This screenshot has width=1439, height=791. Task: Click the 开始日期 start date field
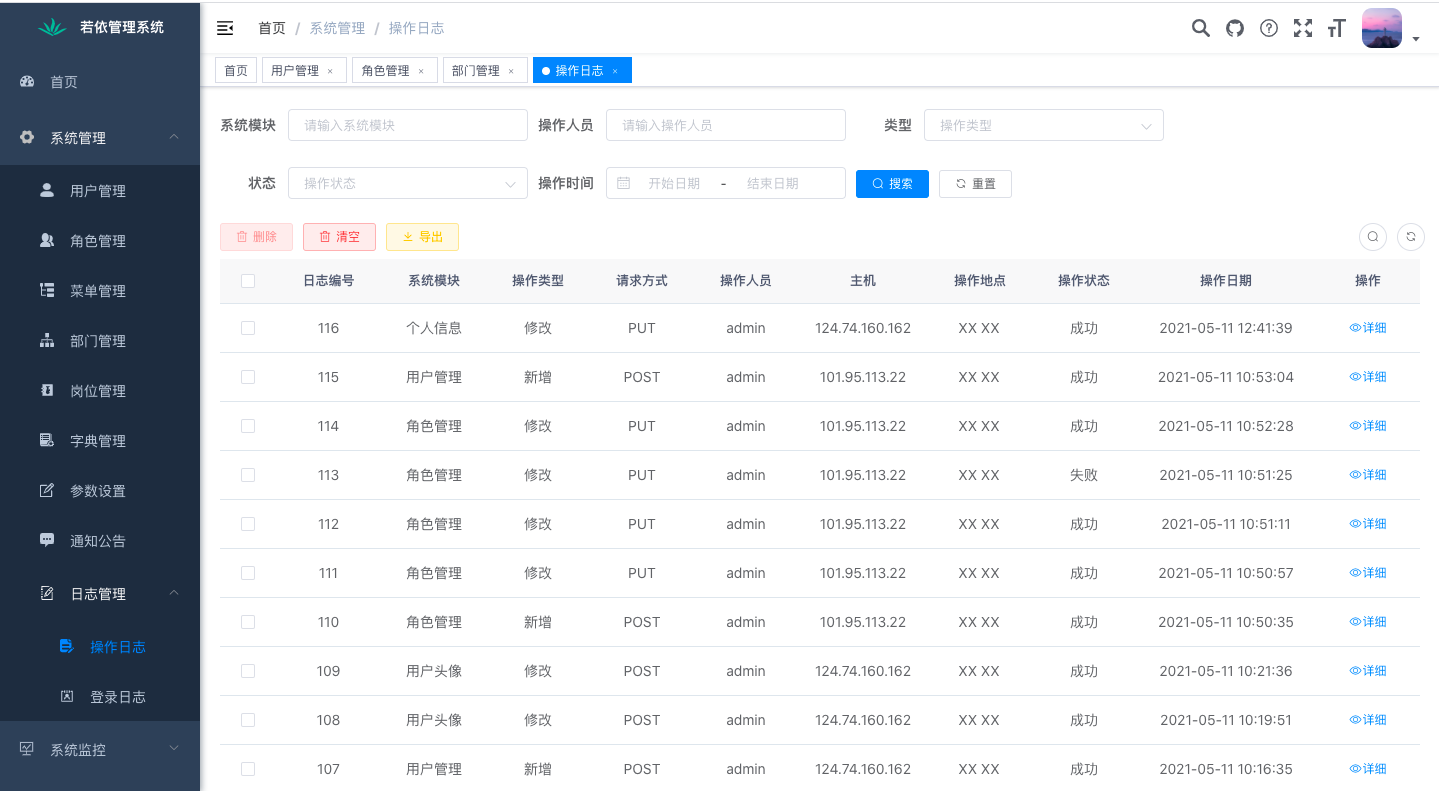pos(674,184)
